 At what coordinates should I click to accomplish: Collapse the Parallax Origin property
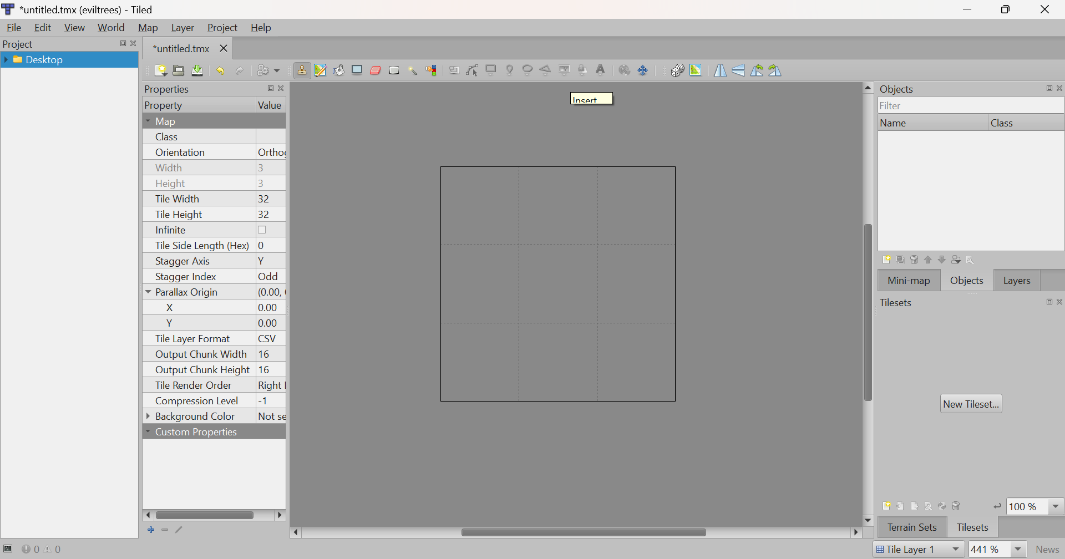coord(148,292)
